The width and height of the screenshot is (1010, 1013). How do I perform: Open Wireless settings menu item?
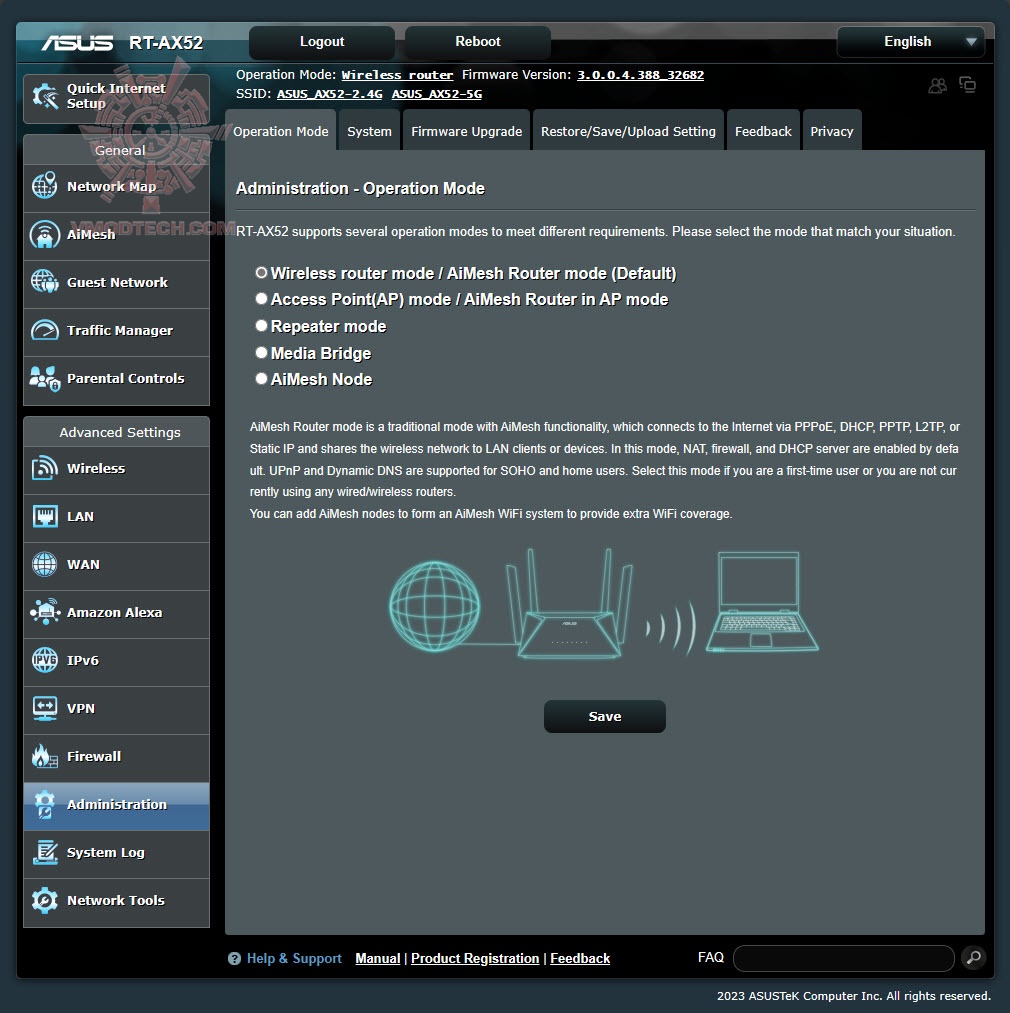(116, 470)
